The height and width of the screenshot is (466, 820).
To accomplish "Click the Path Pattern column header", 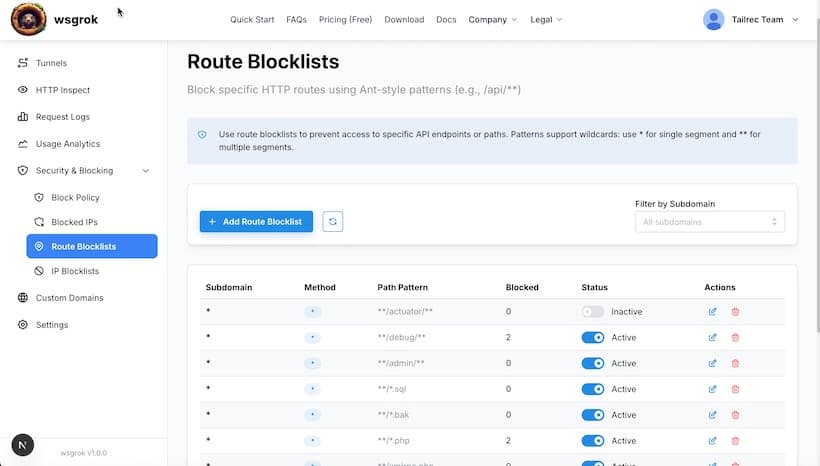I will click(x=403, y=287).
